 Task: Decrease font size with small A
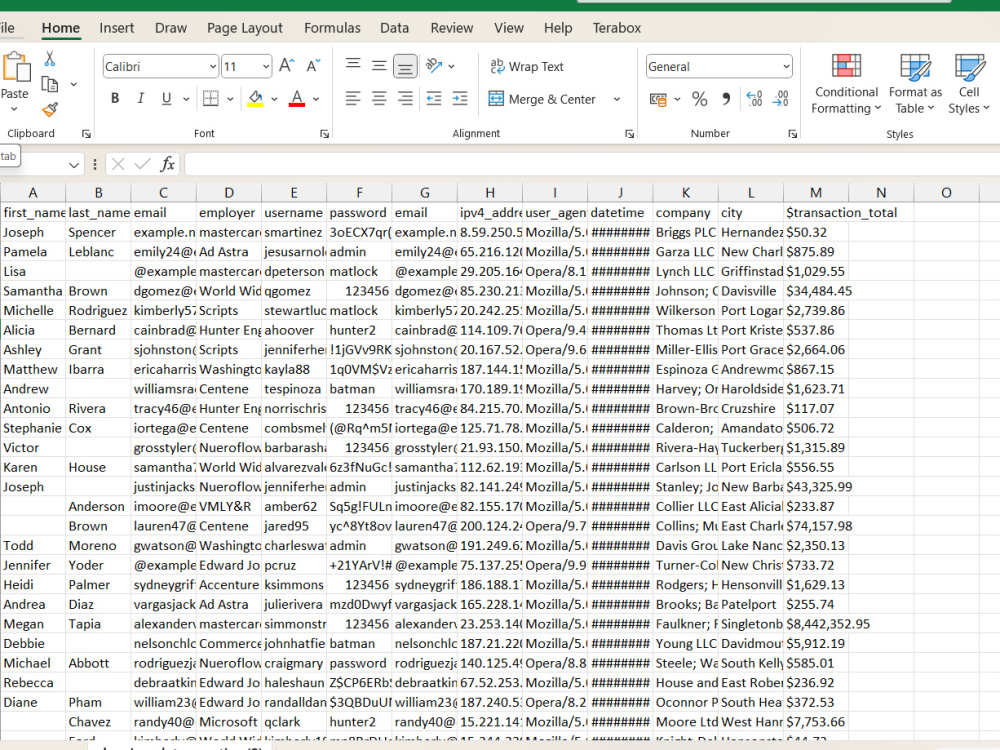(313, 66)
